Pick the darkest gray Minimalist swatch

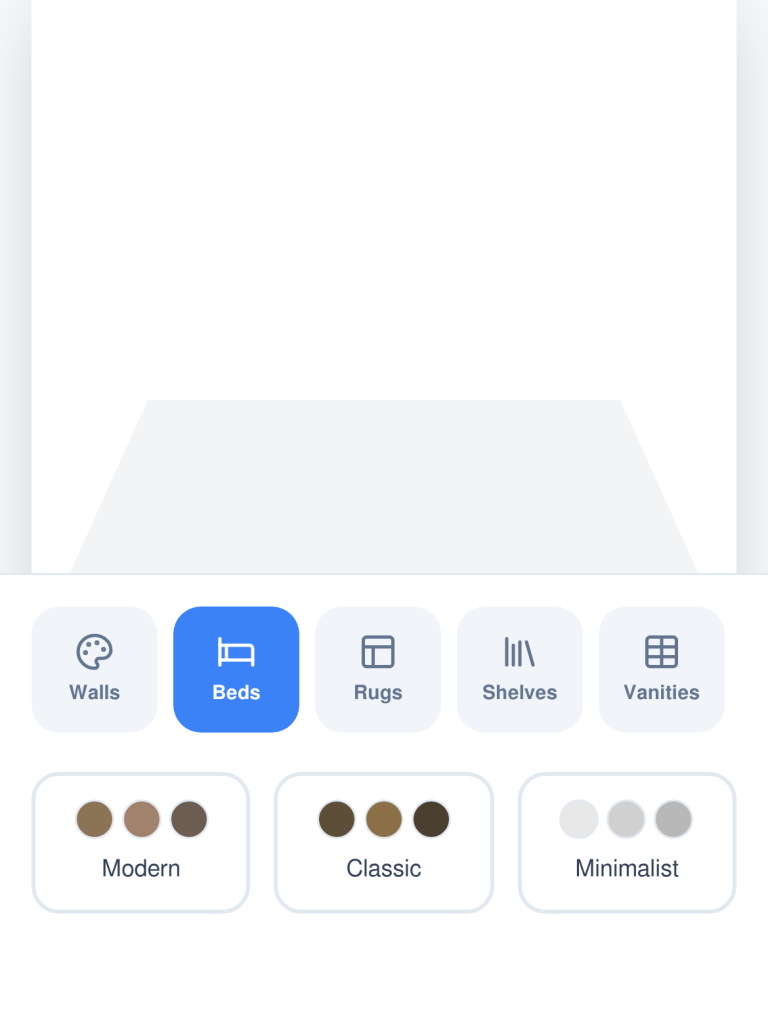tap(673, 819)
